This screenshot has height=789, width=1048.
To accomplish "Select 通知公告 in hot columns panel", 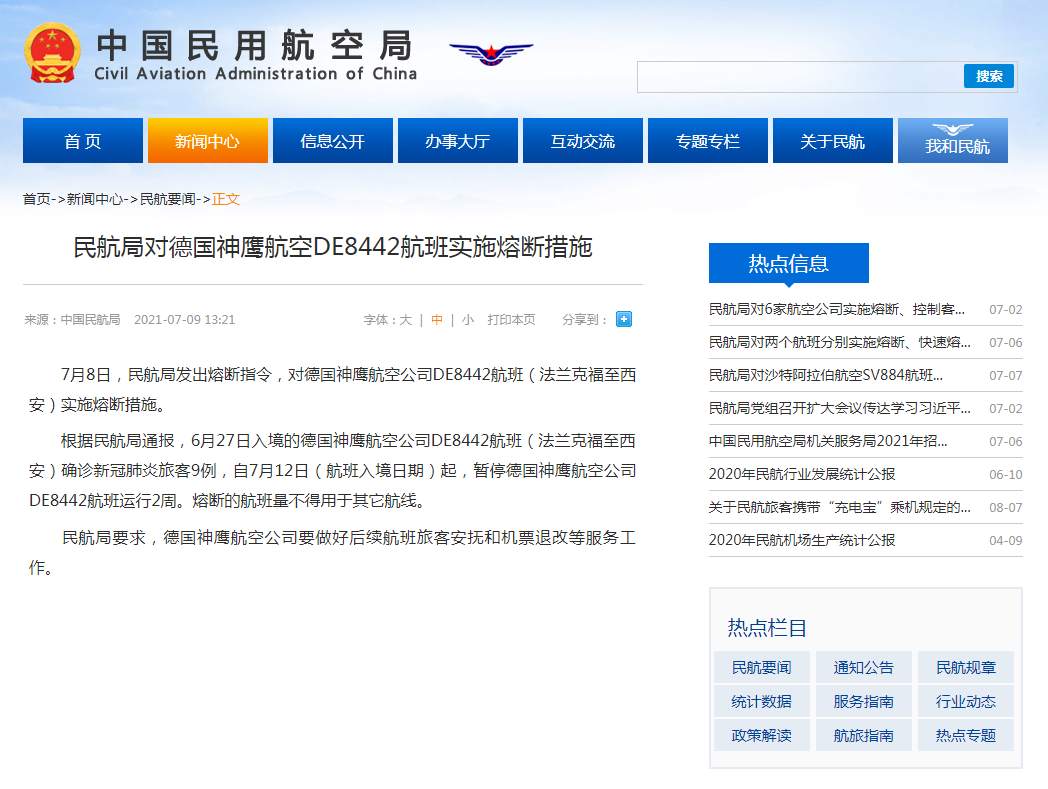I will click(864, 668).
